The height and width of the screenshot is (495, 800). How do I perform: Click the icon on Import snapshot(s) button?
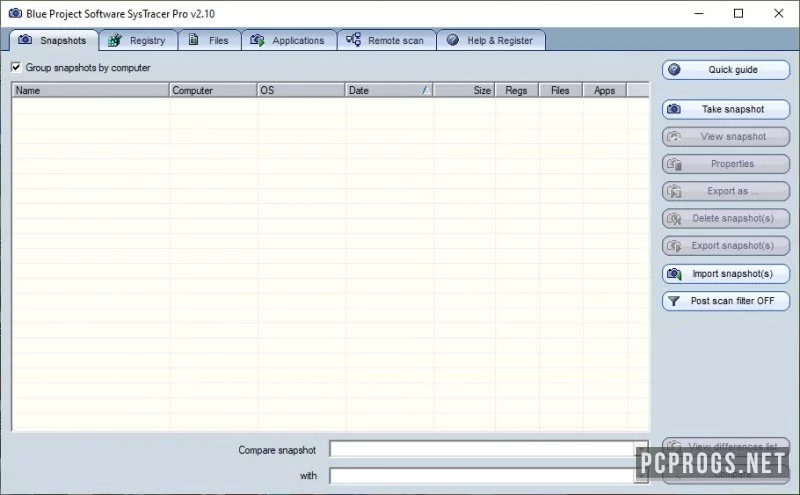674,274
